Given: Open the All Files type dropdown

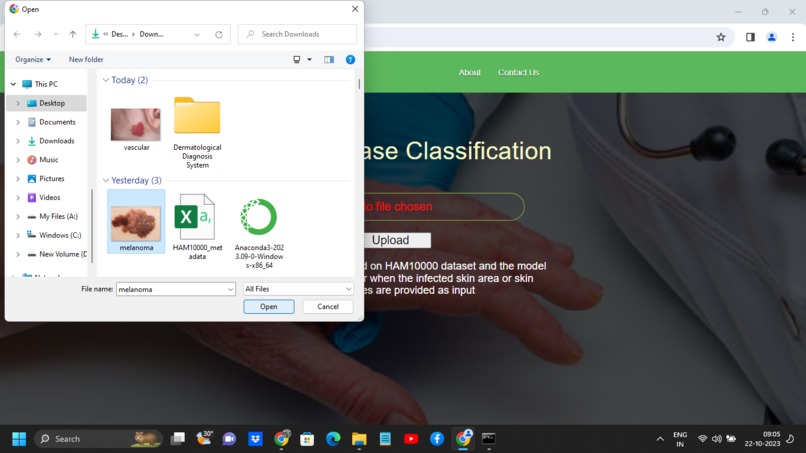Looking at the screenshot, I should tap(298, 289).
